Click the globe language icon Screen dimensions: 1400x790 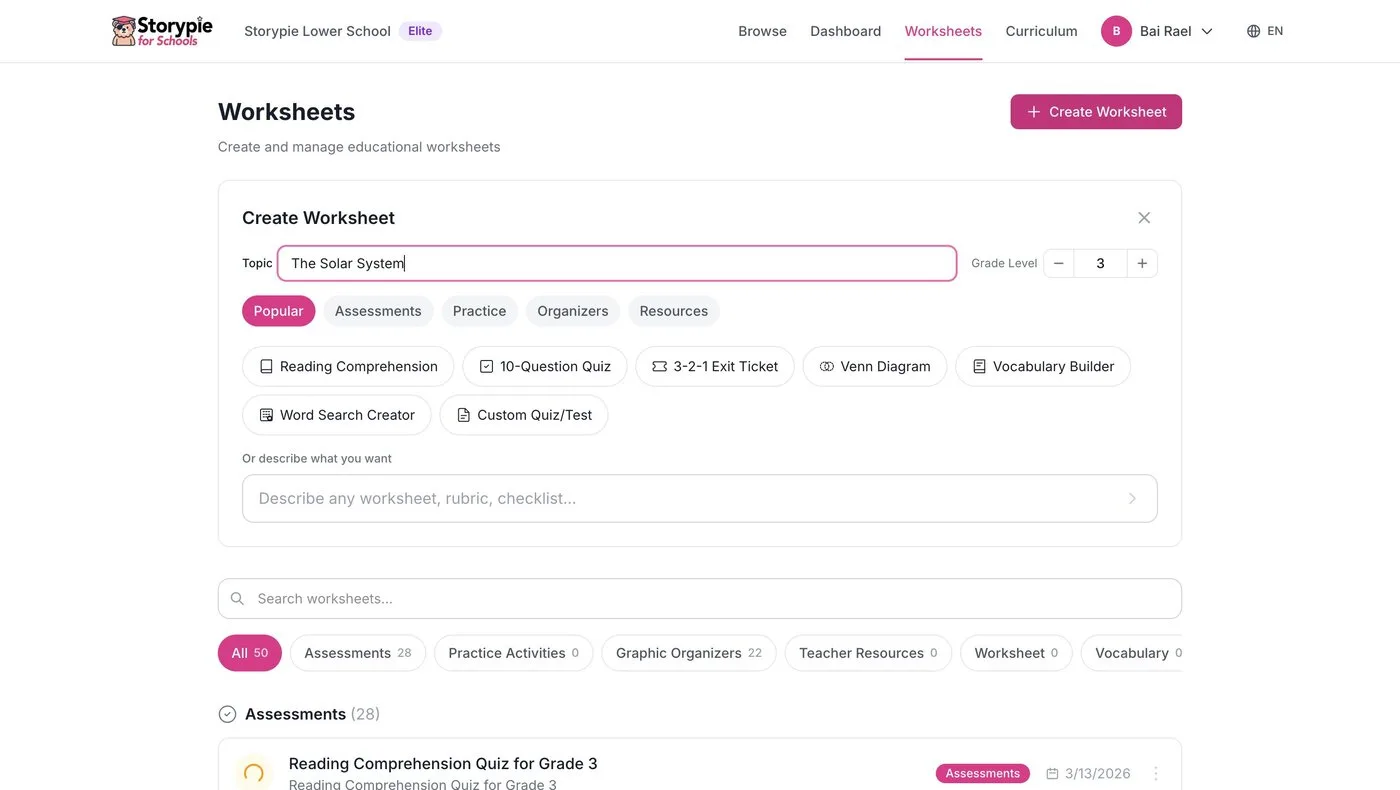pyautogui.click(x=1253, y=31)
